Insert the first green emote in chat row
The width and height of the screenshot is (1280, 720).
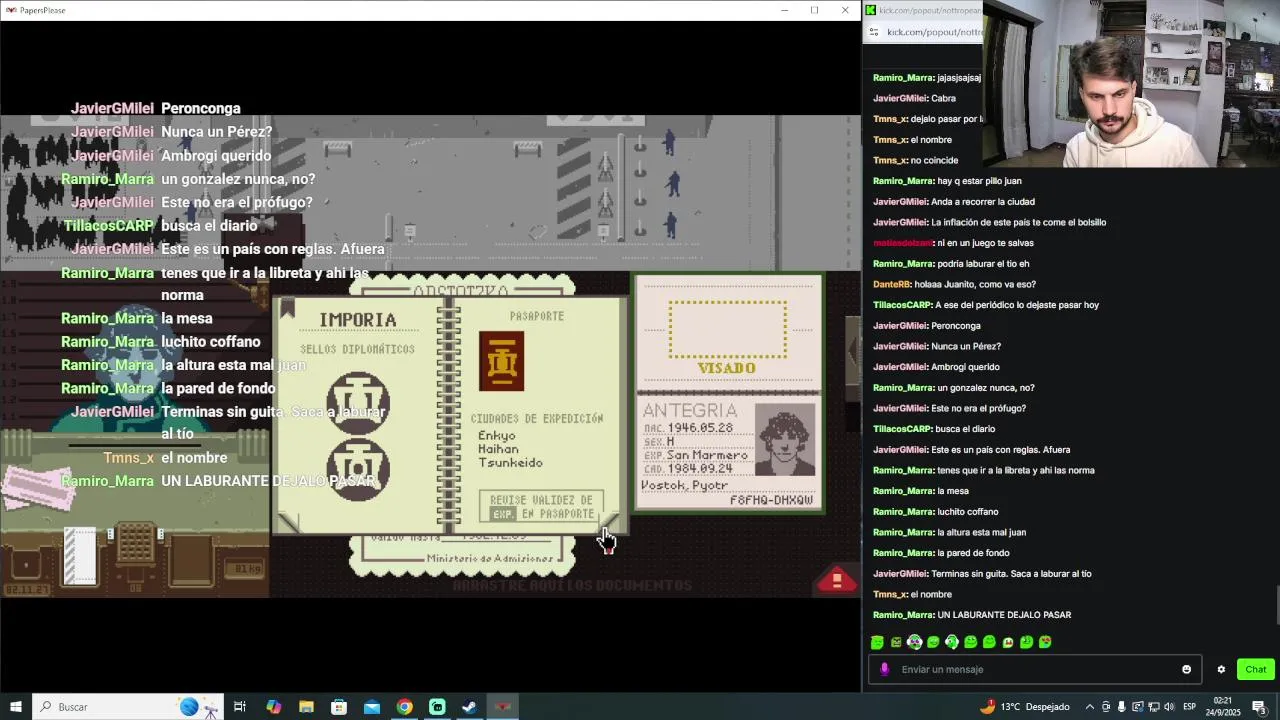[x=877, y=642]
